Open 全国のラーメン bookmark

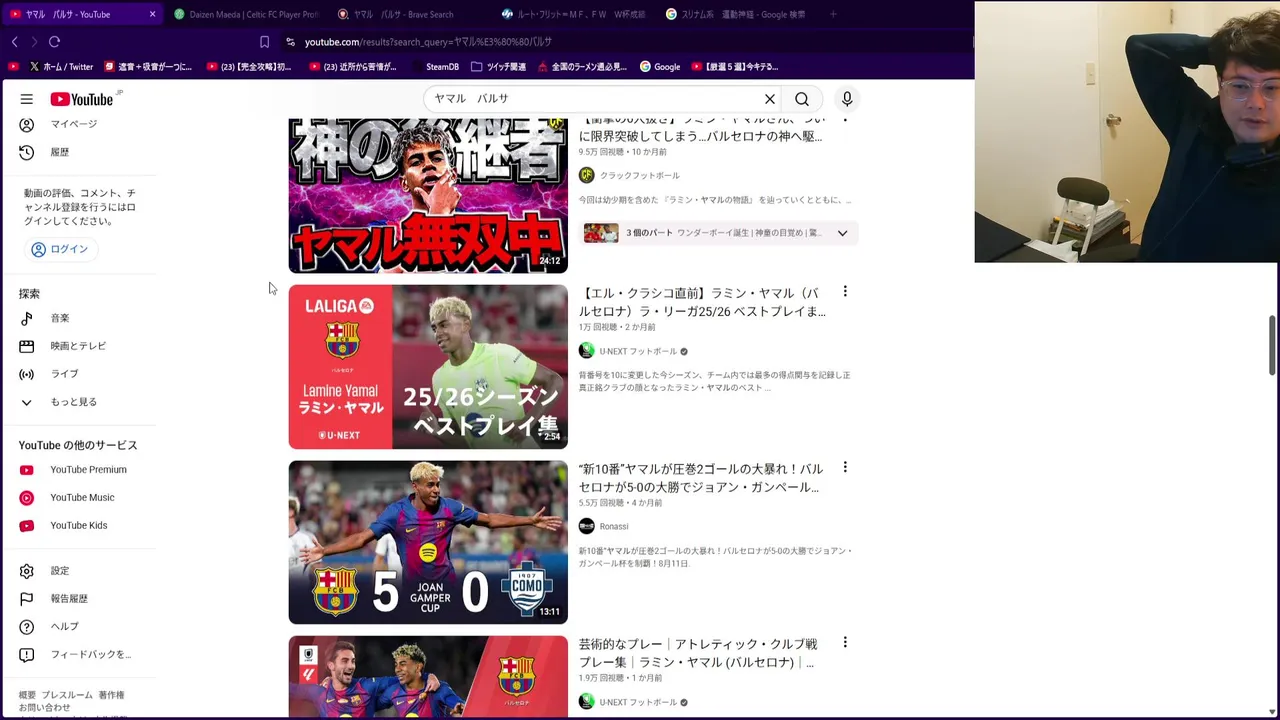pyautogui.click(x=582, y=67)
